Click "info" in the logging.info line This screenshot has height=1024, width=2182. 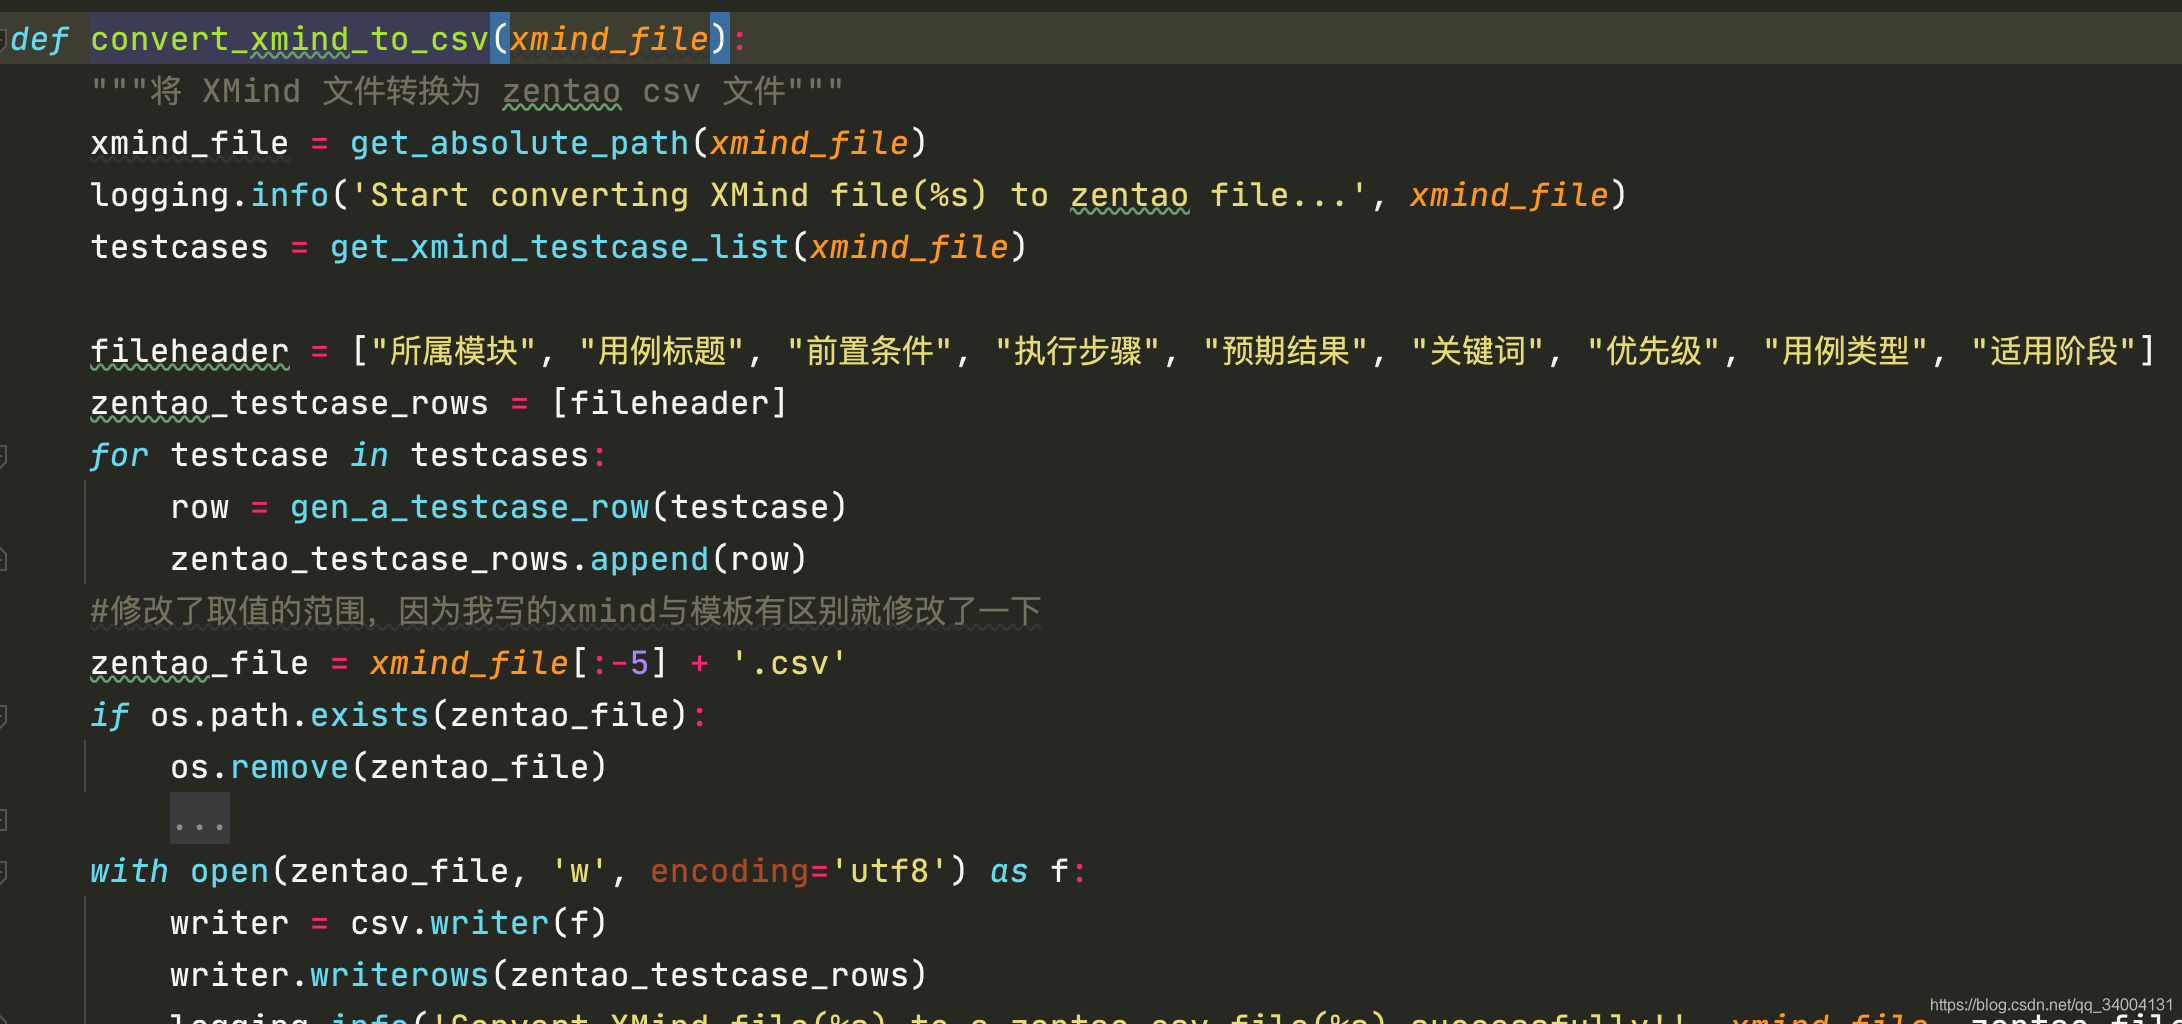[289, 196]
